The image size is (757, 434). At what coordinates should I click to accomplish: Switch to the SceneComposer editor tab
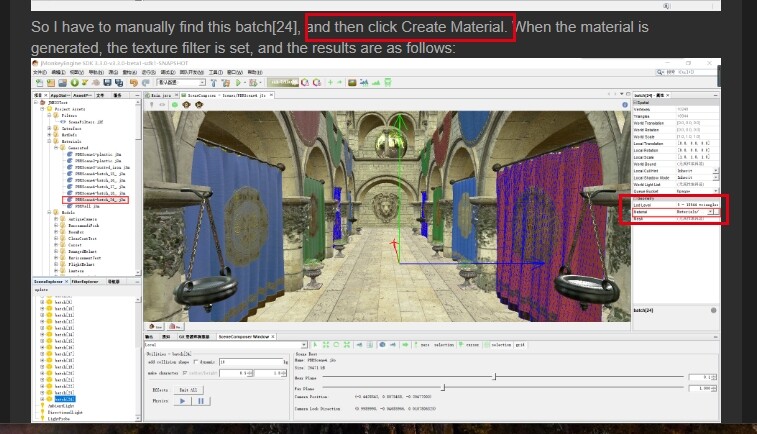coord(225,95)
